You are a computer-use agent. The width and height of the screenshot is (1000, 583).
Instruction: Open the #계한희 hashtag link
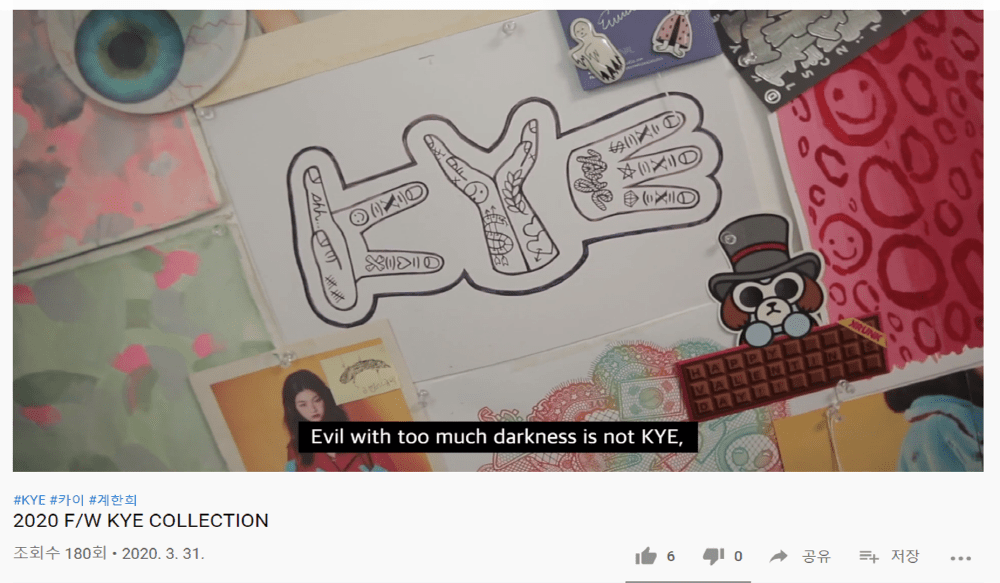113,499
